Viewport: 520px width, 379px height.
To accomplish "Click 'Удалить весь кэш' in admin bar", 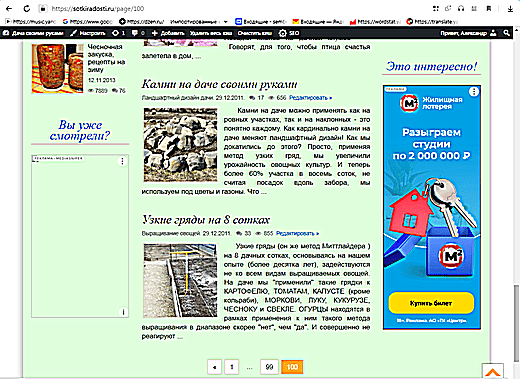I will click(211, 33).
